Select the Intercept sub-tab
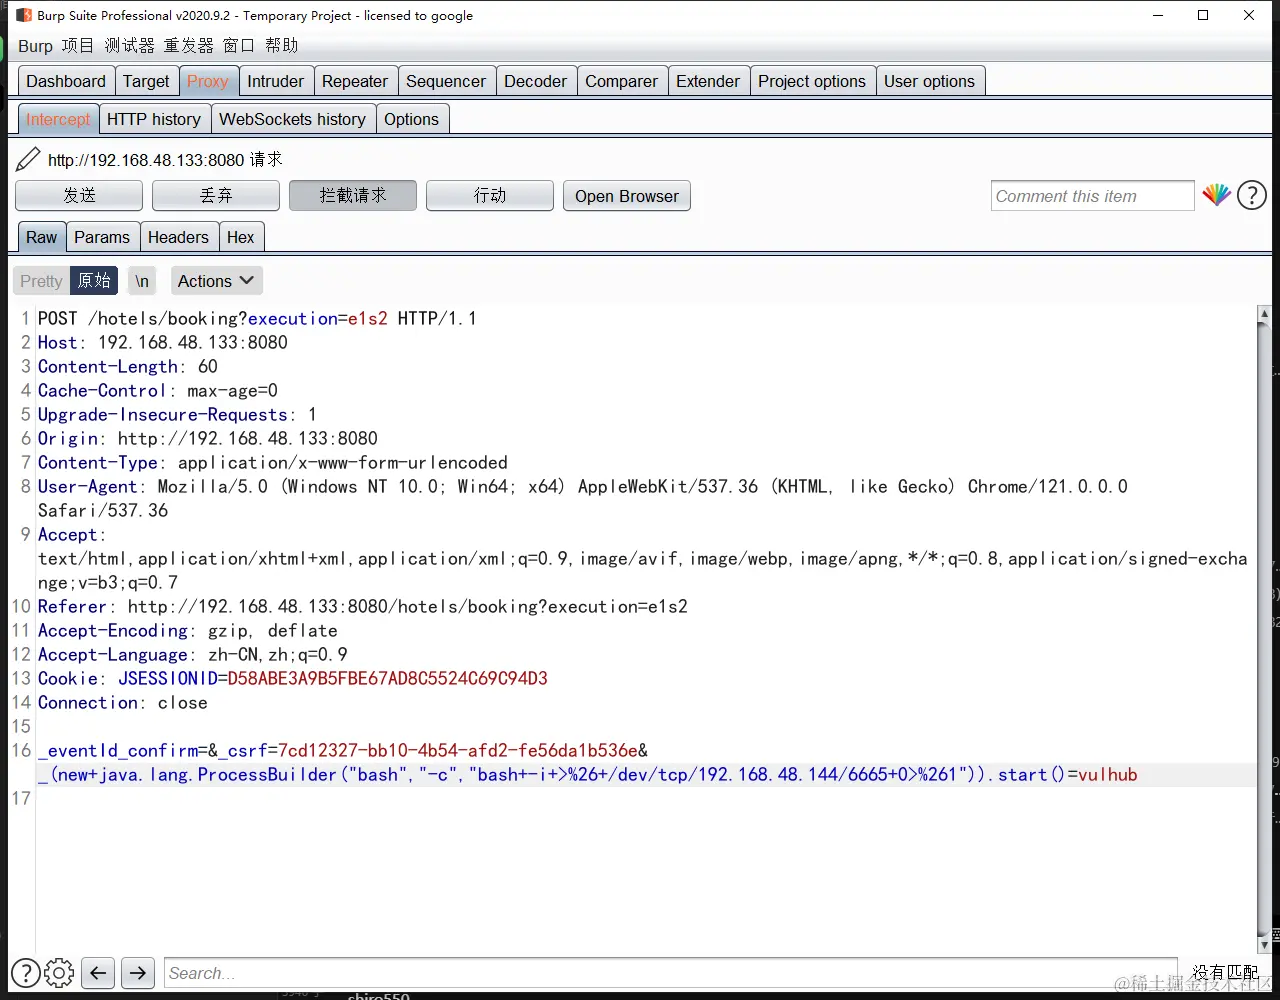The image size is (1280, 1000). point(58,119)
